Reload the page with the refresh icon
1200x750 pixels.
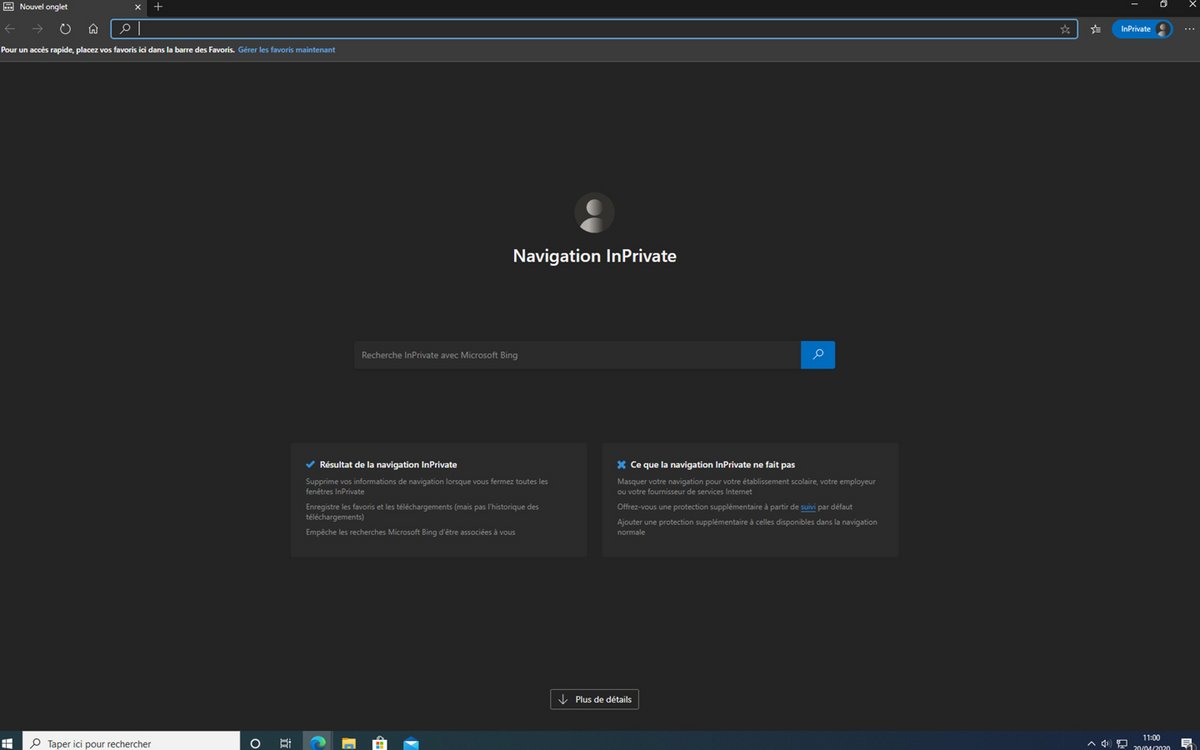pyautogui.click(x=65, y=29)
